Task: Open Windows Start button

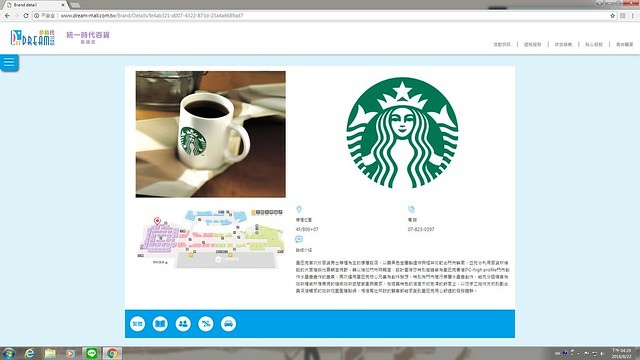Action: pos(8,353)
